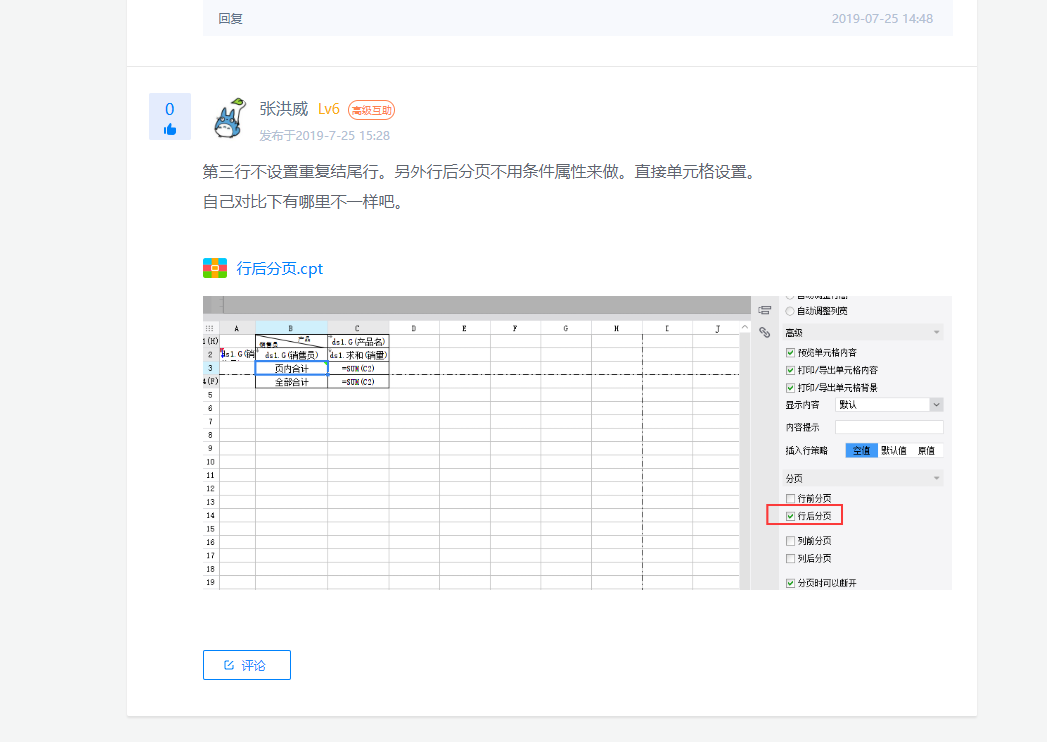Uncheck 预览单元格内容 option

792,353
